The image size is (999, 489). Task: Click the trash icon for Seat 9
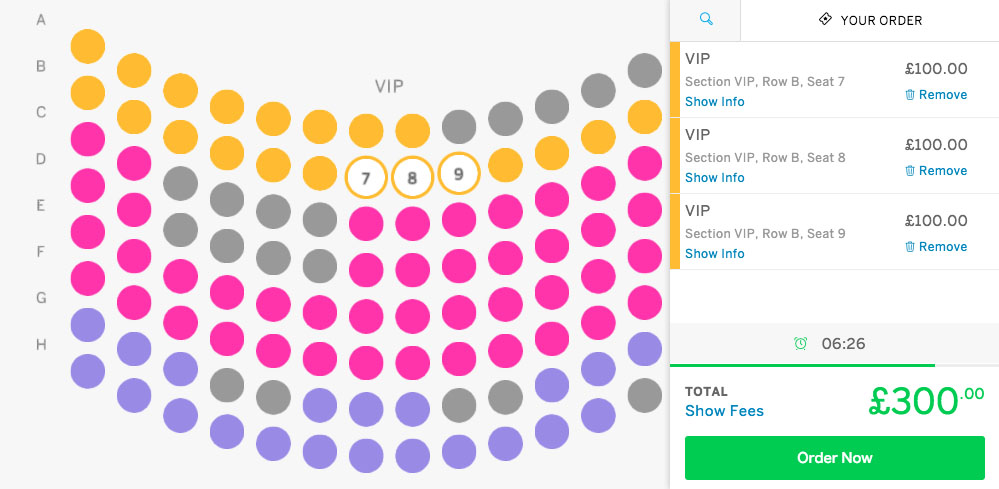point(910,246)
